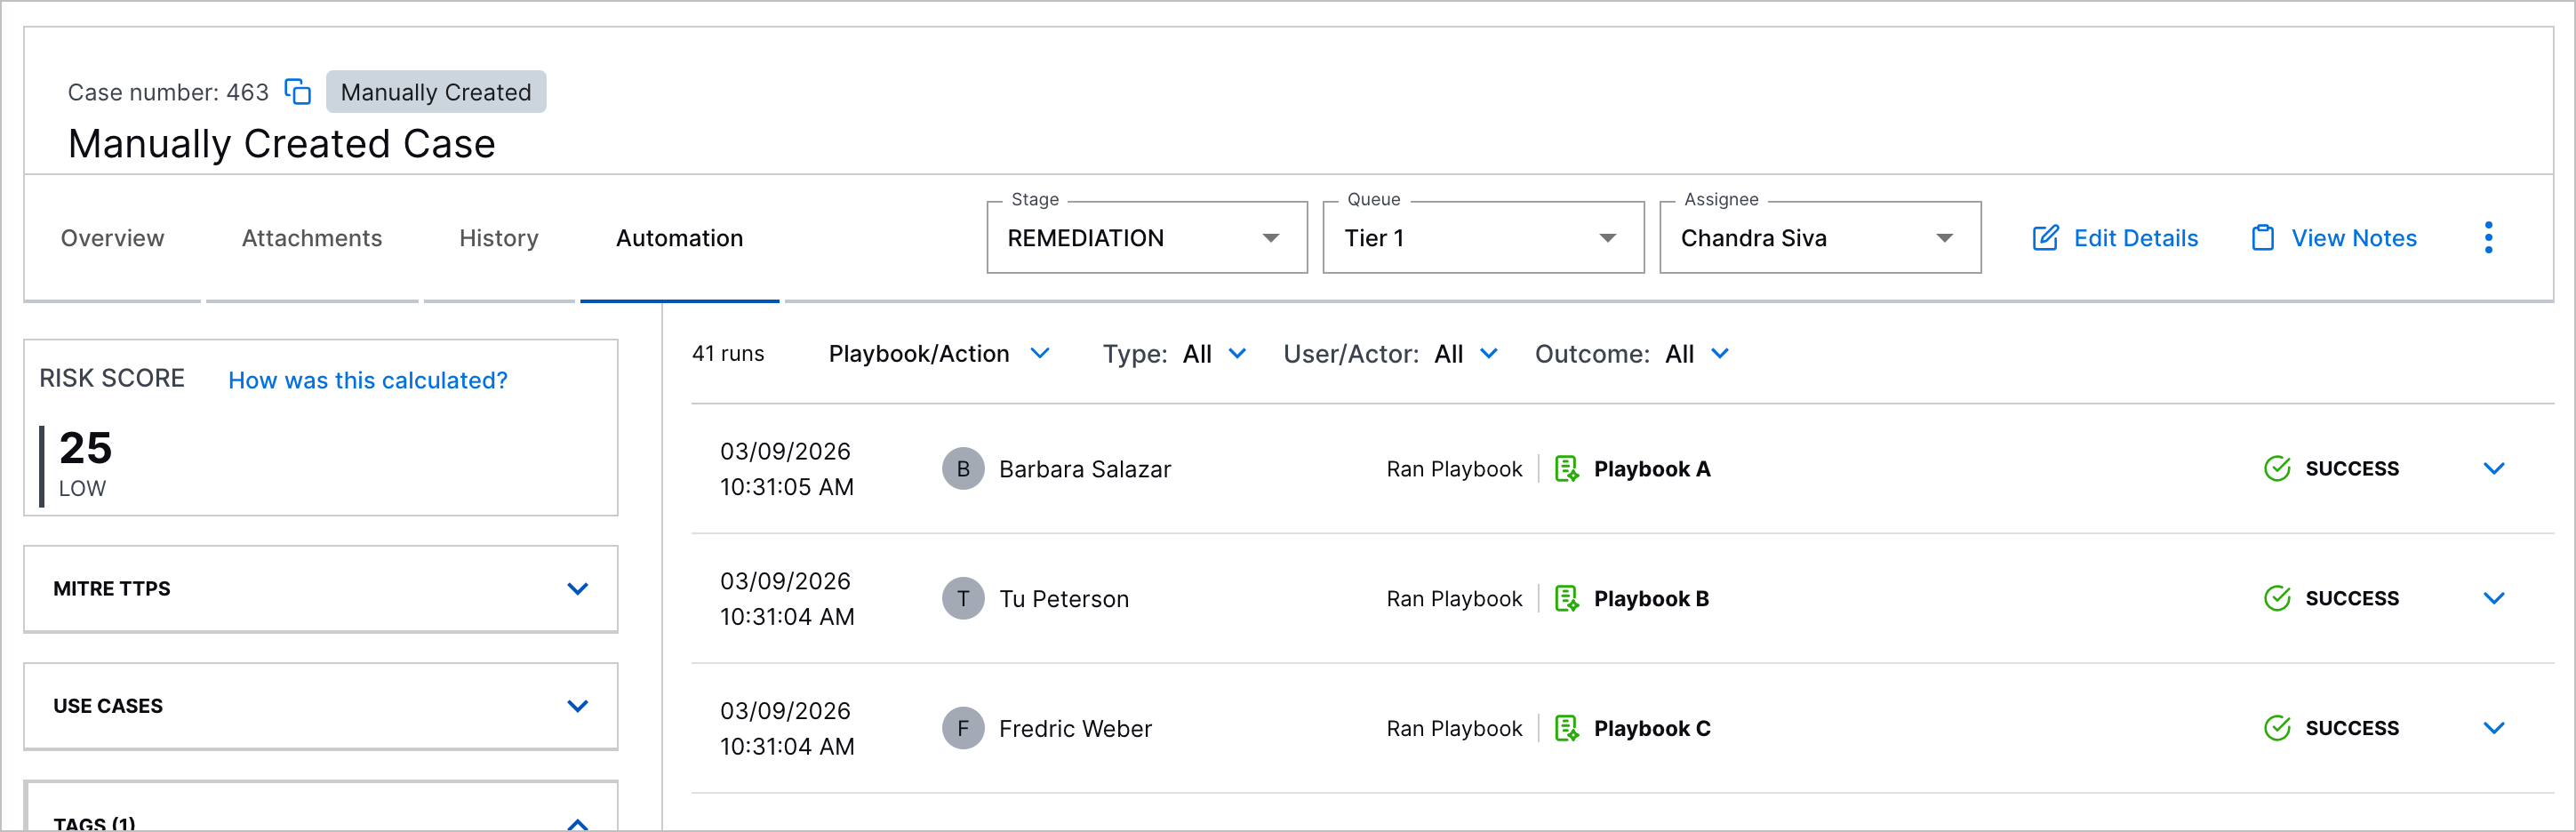Click Fredric Weber's avatar circle
This screenshot has width=2576, height=832.
click(x=962, y=728)
